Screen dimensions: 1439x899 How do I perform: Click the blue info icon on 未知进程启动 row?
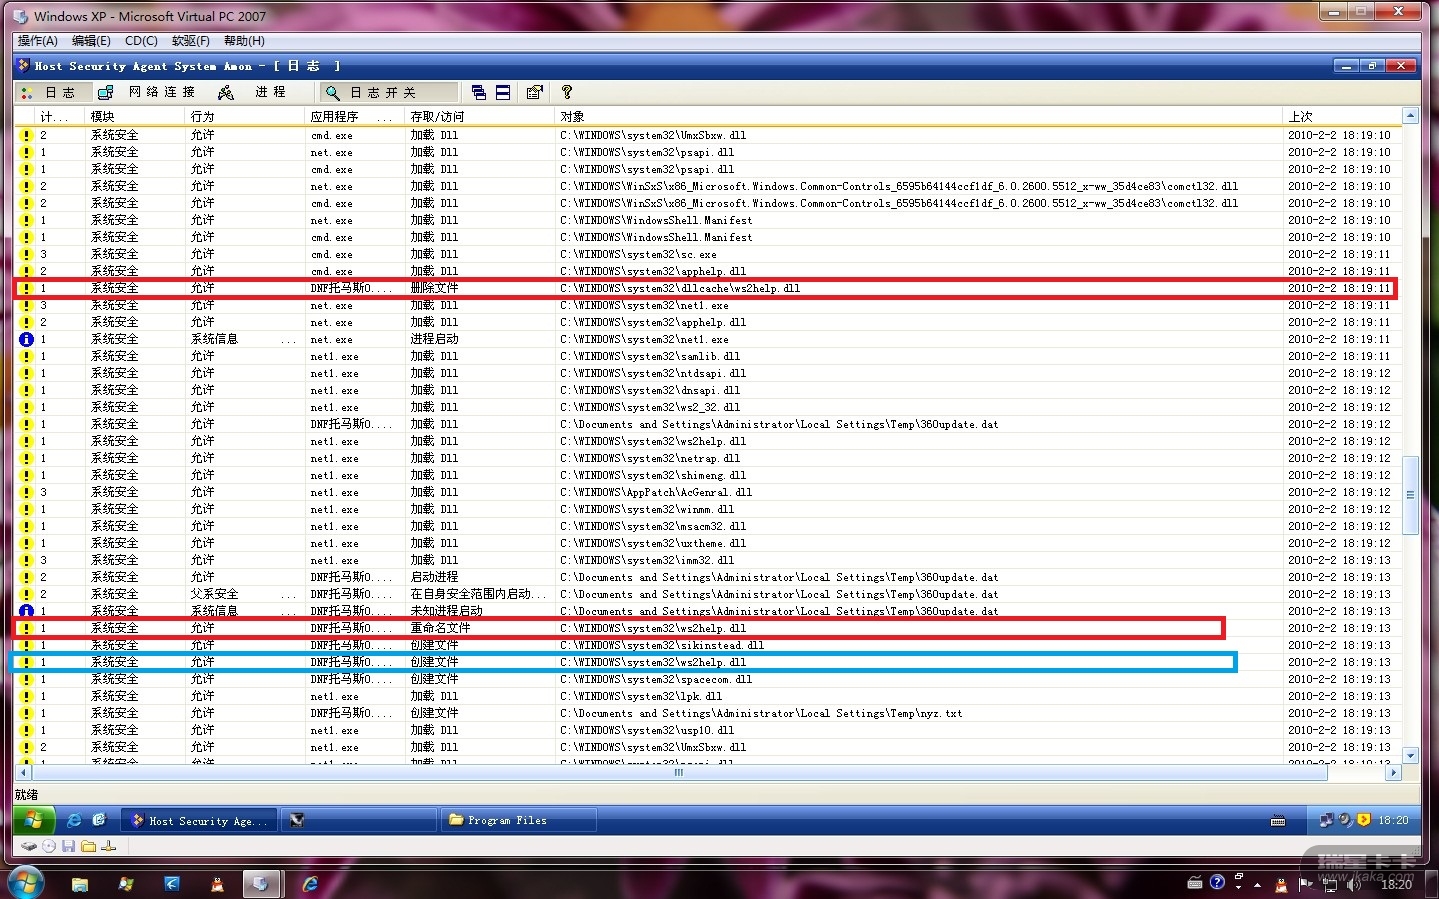click(x=26, y=611)
